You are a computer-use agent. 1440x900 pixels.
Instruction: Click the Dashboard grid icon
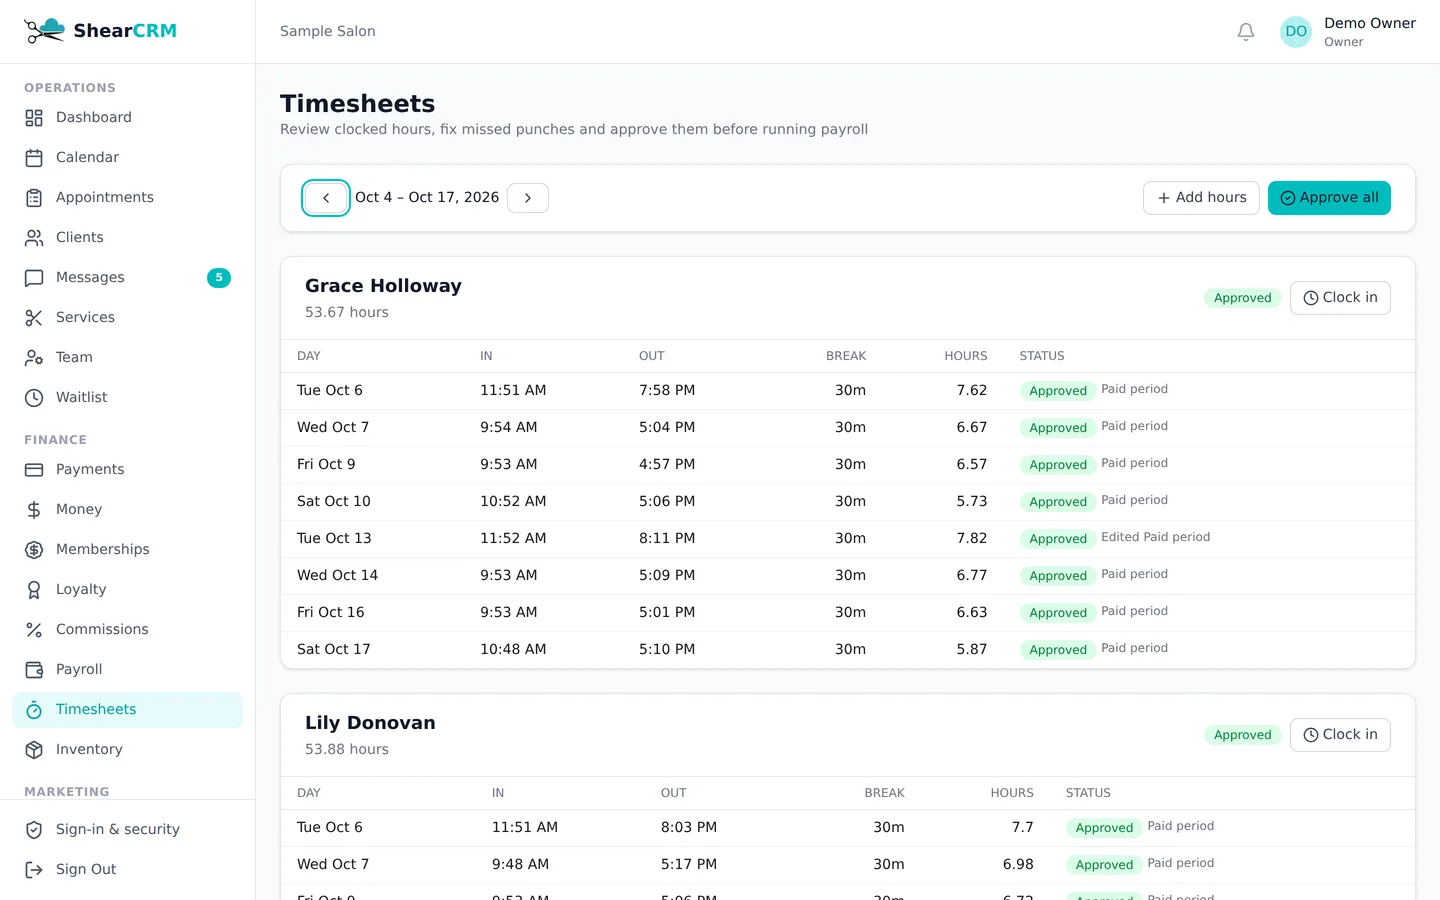34,118
